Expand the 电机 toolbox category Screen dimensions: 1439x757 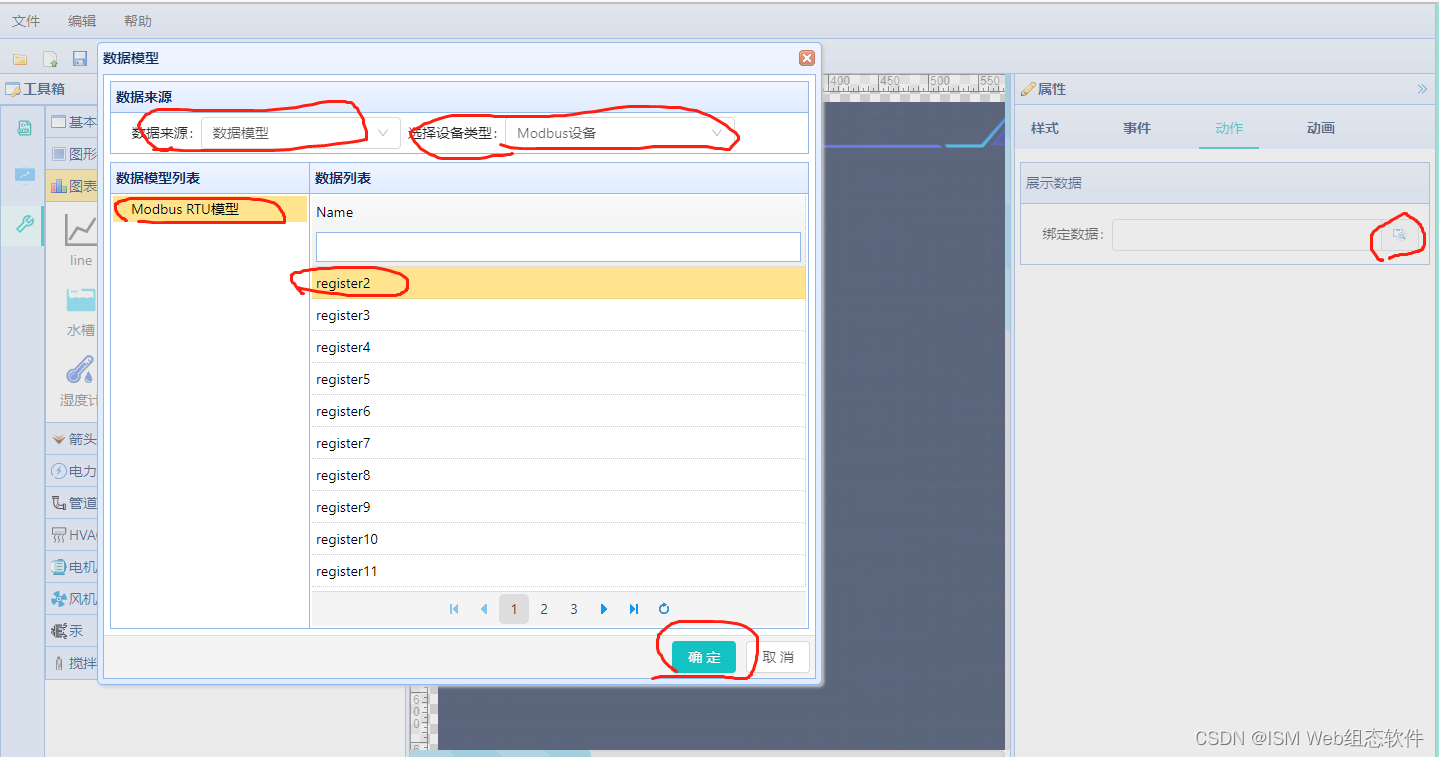click(x=73, y=567)
